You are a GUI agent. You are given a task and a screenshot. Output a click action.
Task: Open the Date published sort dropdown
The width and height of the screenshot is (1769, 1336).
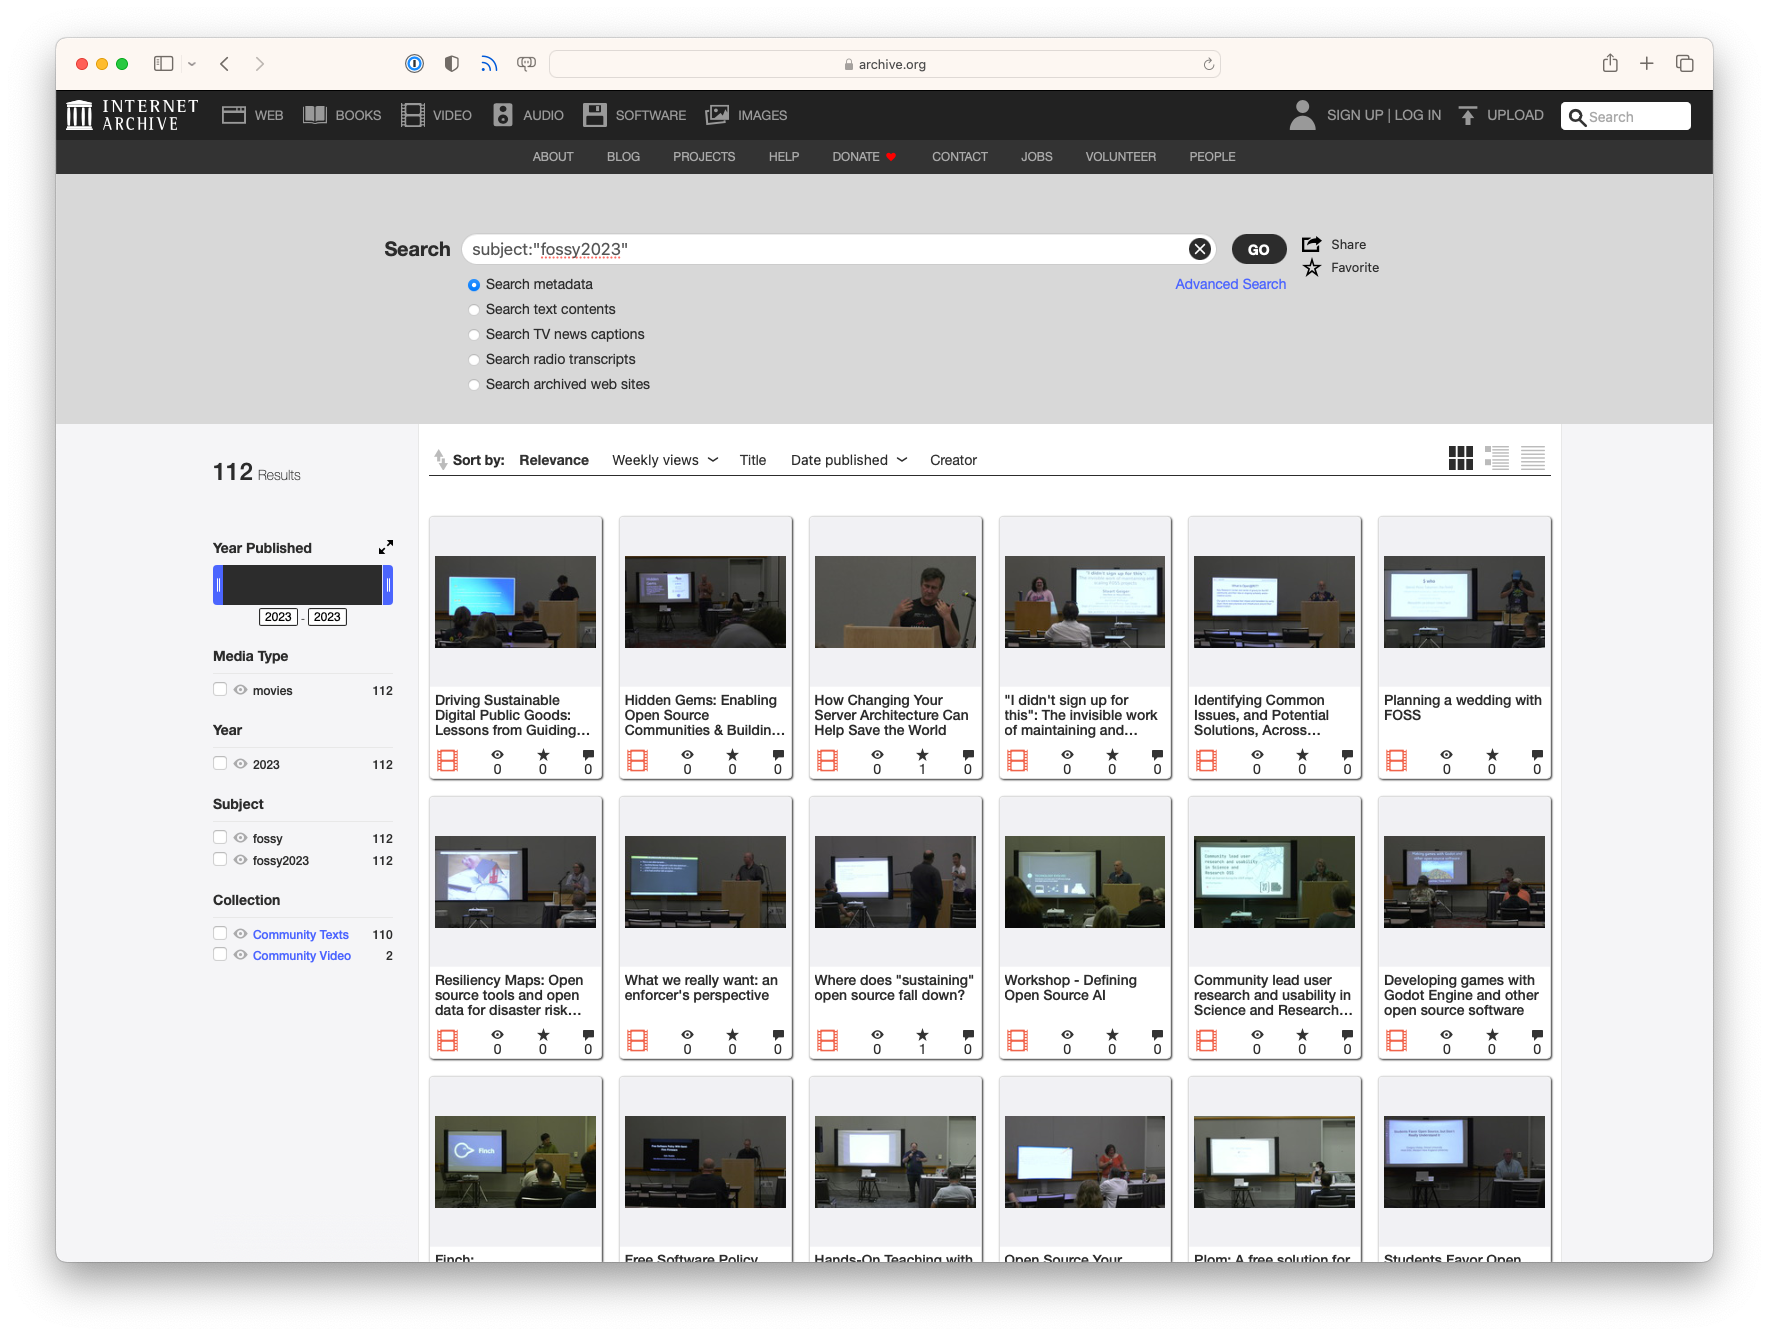click(847, 460)
